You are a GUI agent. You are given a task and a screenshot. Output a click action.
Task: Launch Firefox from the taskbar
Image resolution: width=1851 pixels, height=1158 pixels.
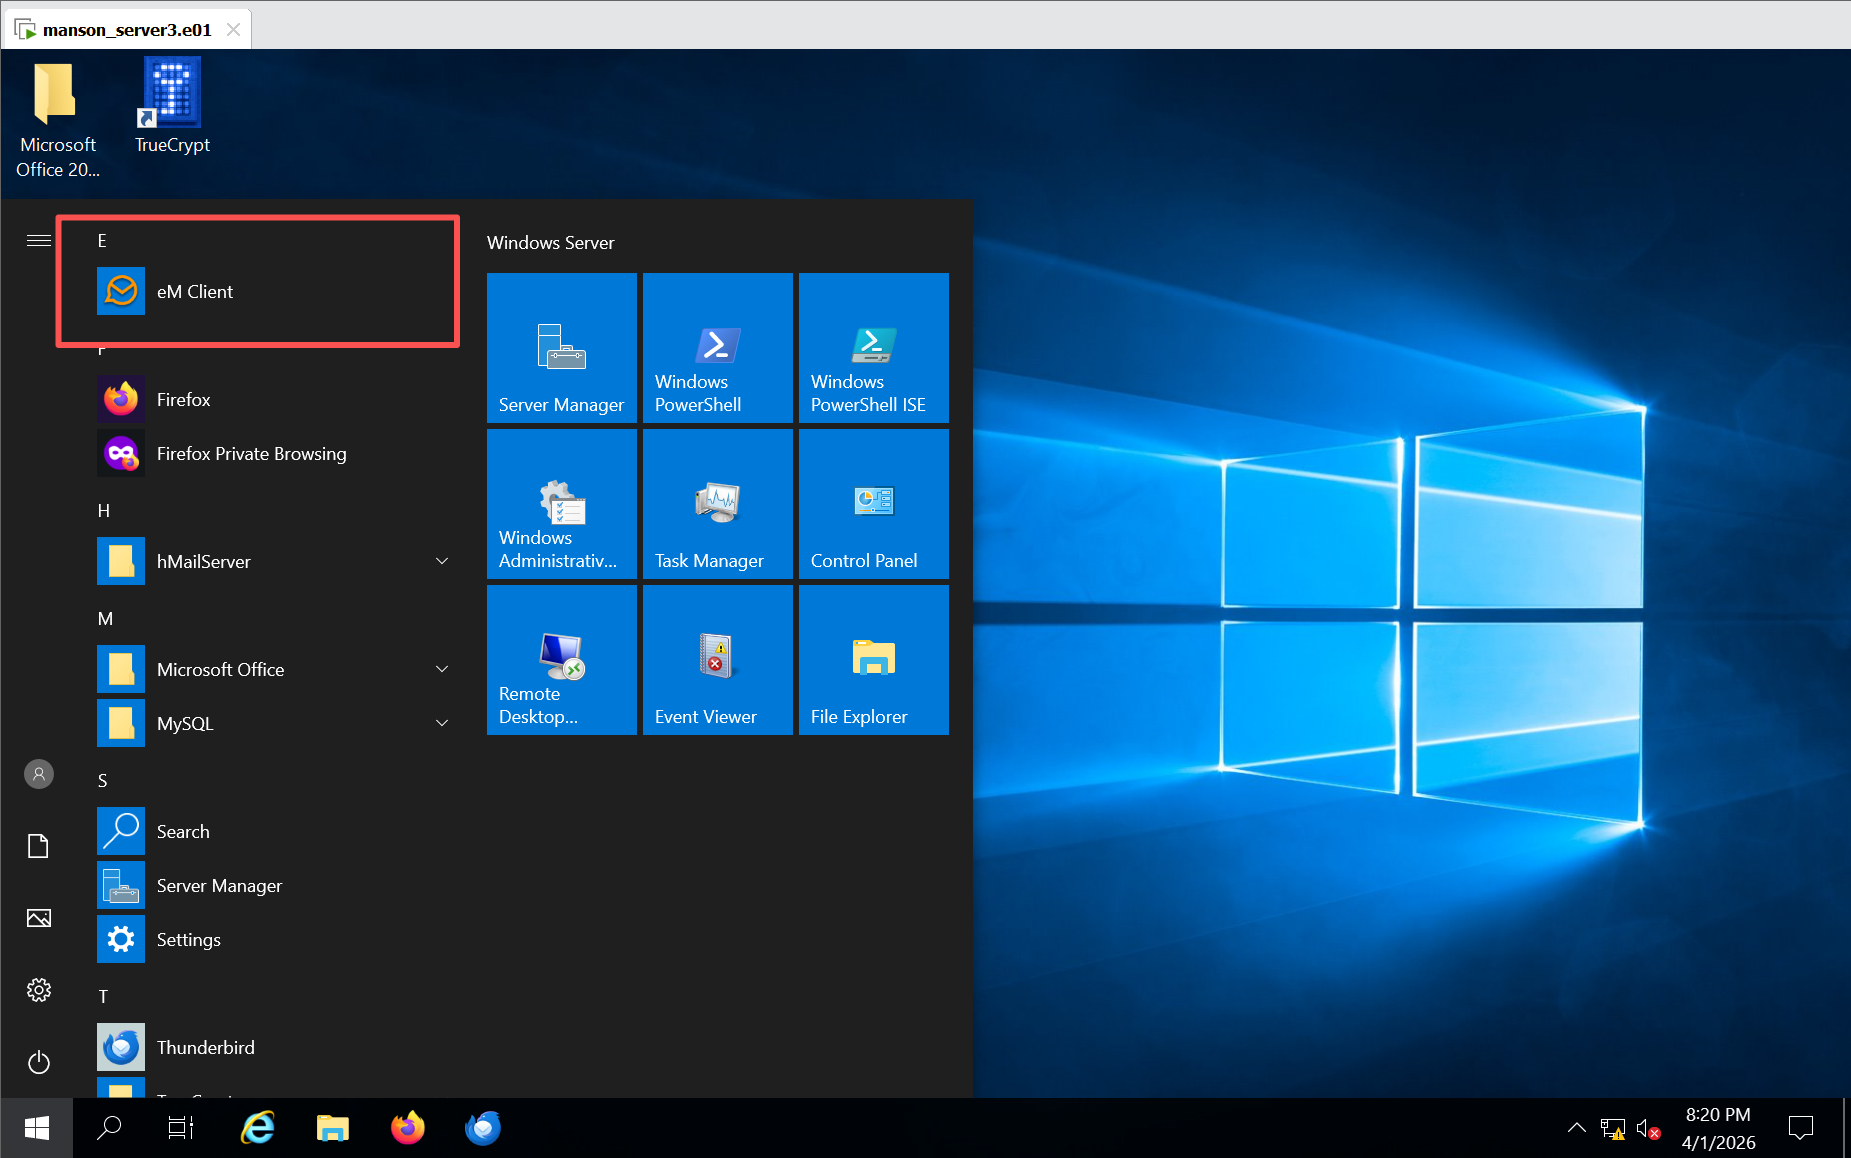(408, 1128)
